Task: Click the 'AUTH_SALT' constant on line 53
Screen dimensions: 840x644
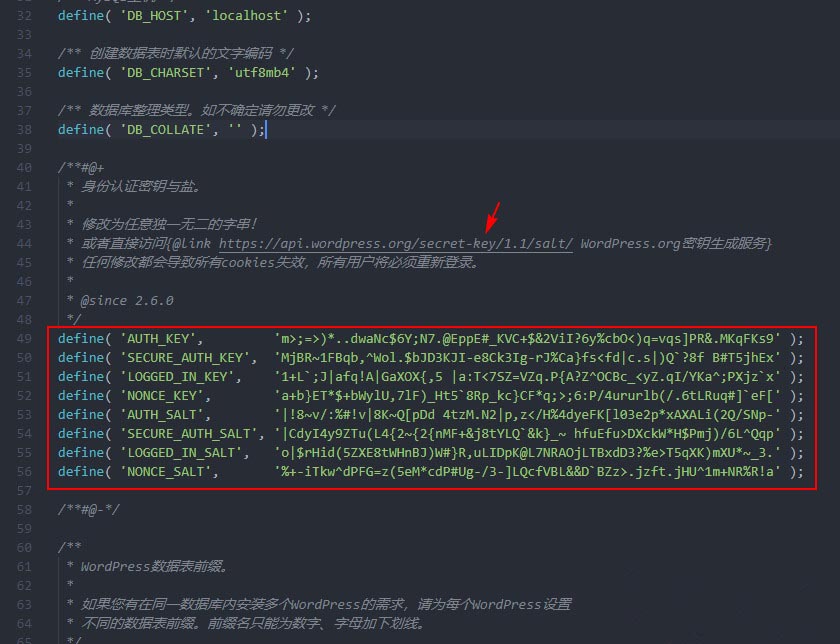Action: click(161, 414)
